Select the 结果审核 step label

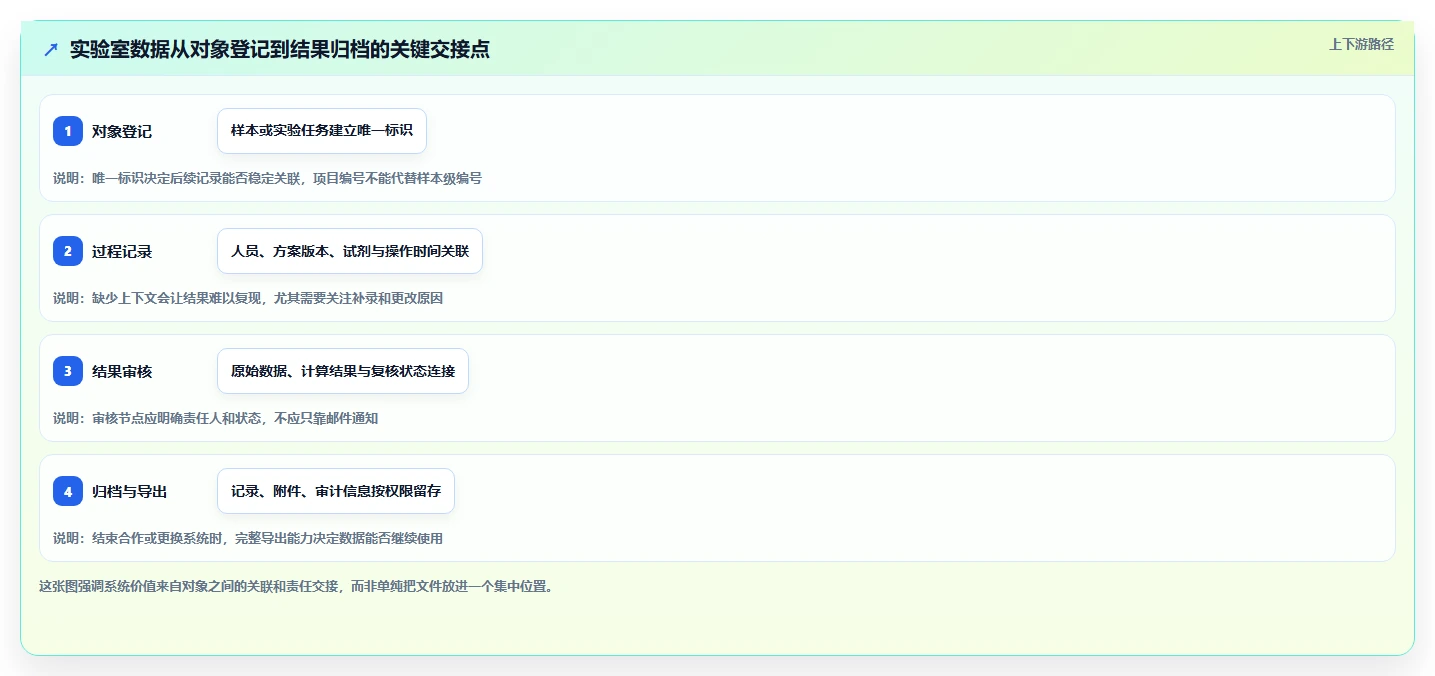click(x=122, y=371)
